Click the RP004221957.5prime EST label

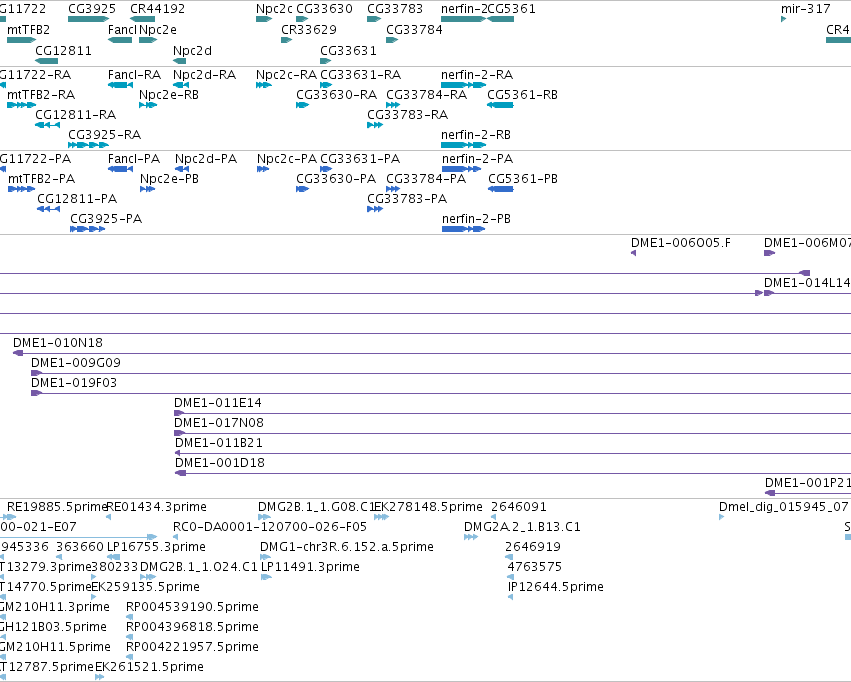[192, 647]
